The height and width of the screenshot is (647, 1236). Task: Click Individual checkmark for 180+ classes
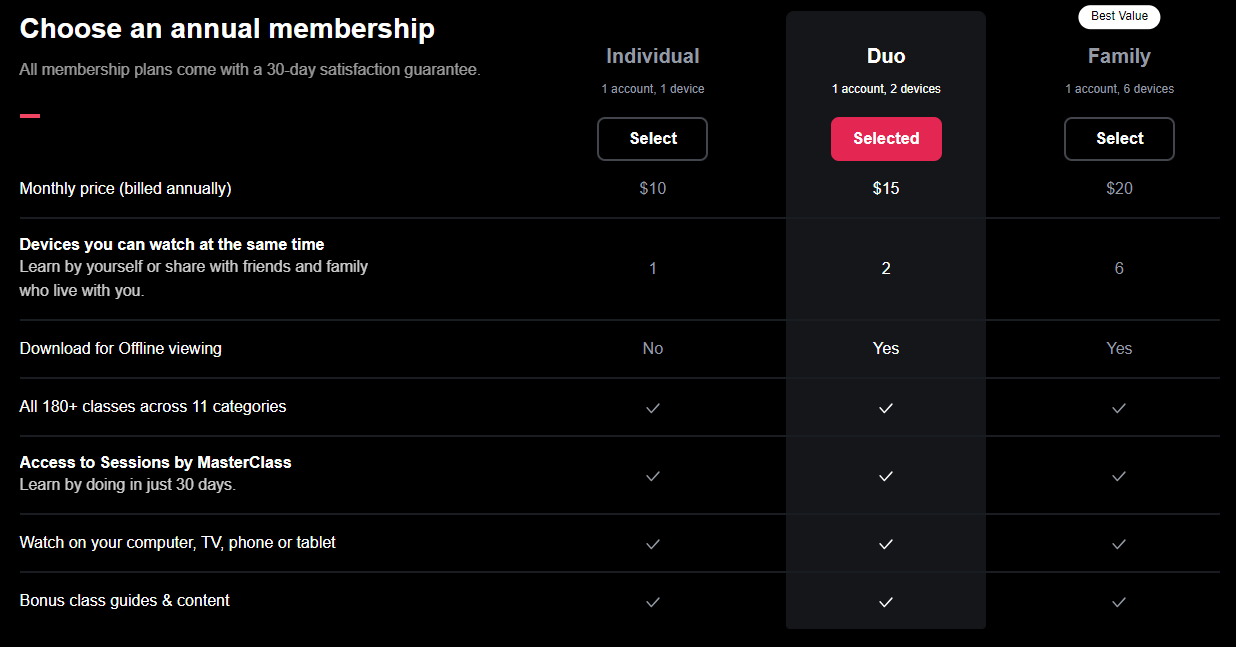click(653, 408)
